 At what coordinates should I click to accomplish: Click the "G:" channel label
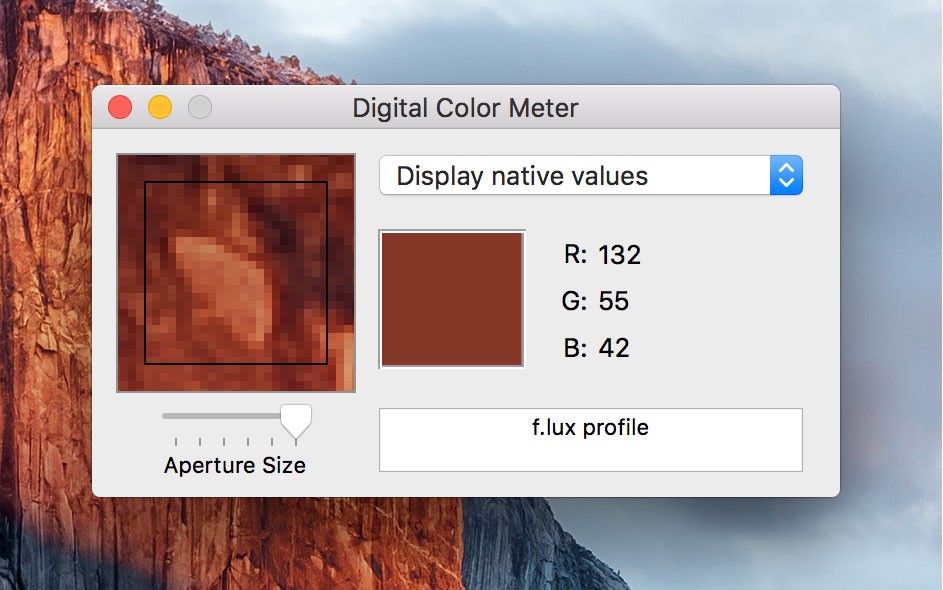575,301
